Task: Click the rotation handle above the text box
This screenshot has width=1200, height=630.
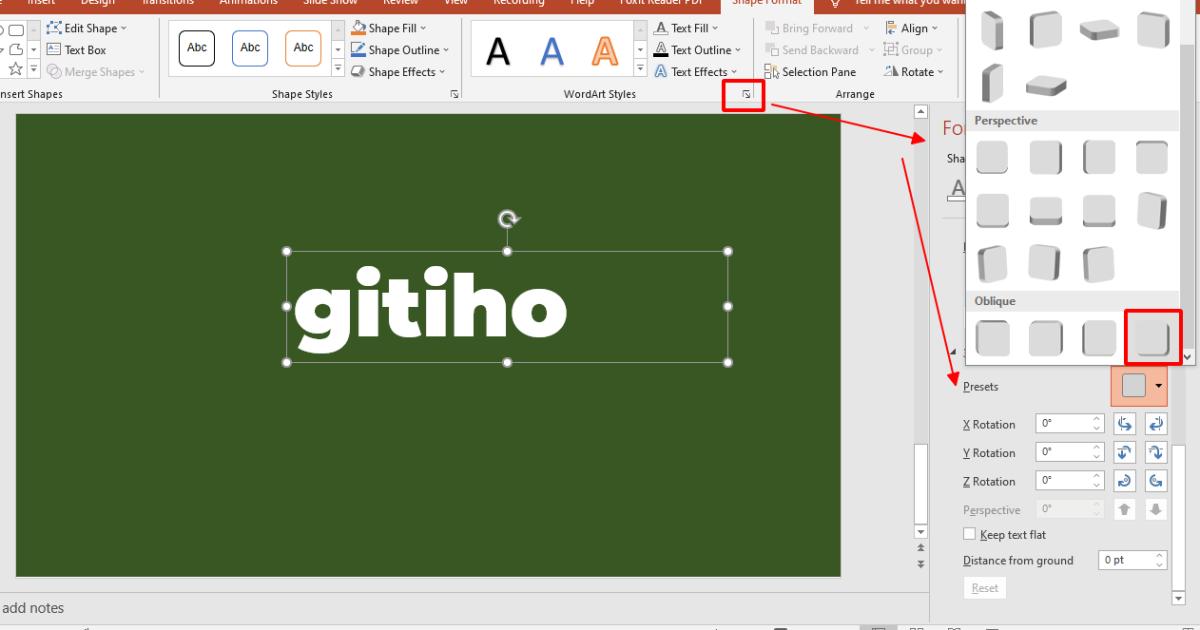Action: (508, 219)
